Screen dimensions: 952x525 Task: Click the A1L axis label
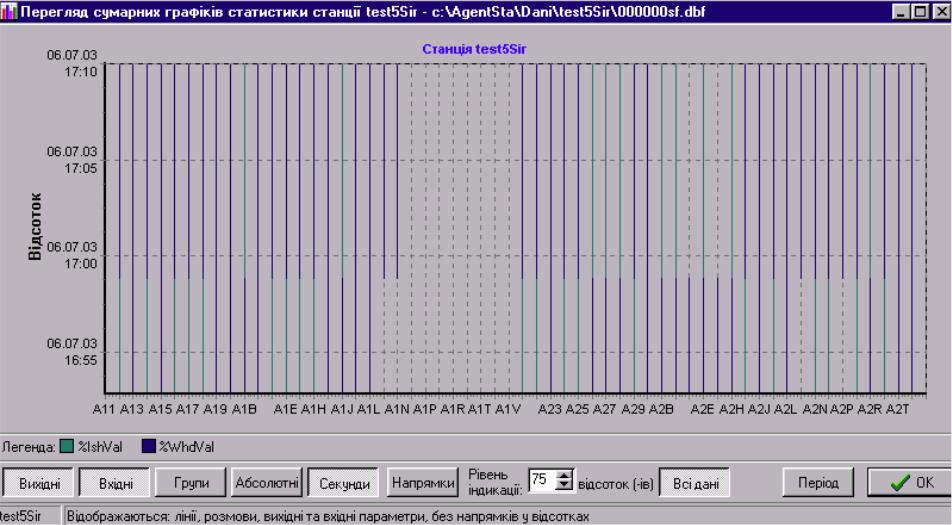[x=369, y=409]
